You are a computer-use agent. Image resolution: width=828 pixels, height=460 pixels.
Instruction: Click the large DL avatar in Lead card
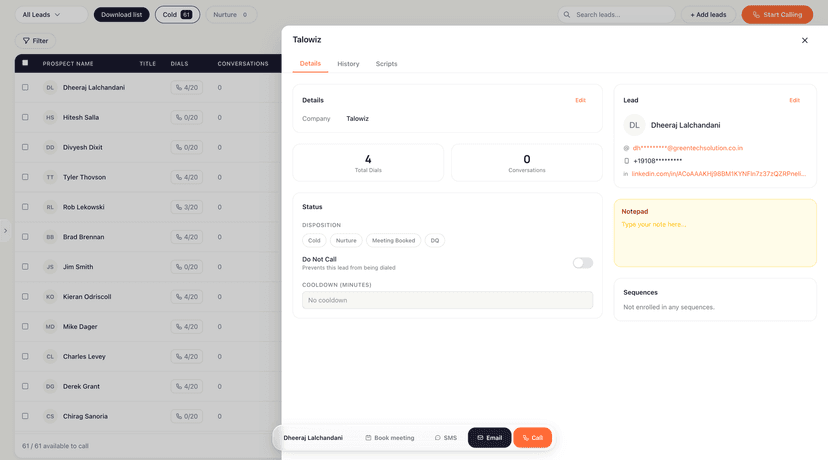[634, 125]
